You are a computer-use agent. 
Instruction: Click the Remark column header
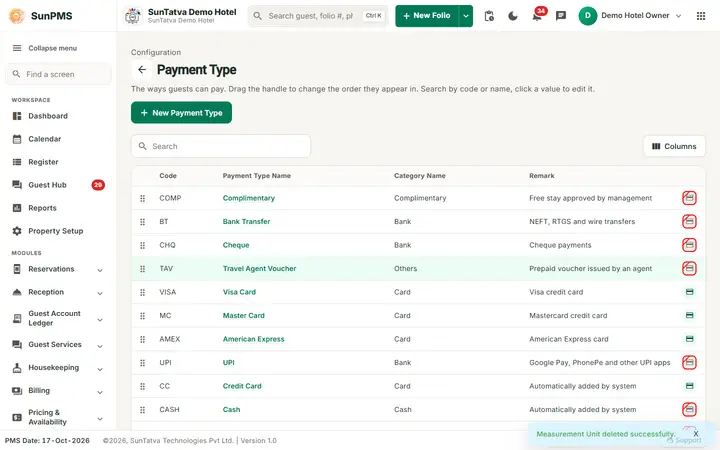pyautogui.click(x=541, y=176)
